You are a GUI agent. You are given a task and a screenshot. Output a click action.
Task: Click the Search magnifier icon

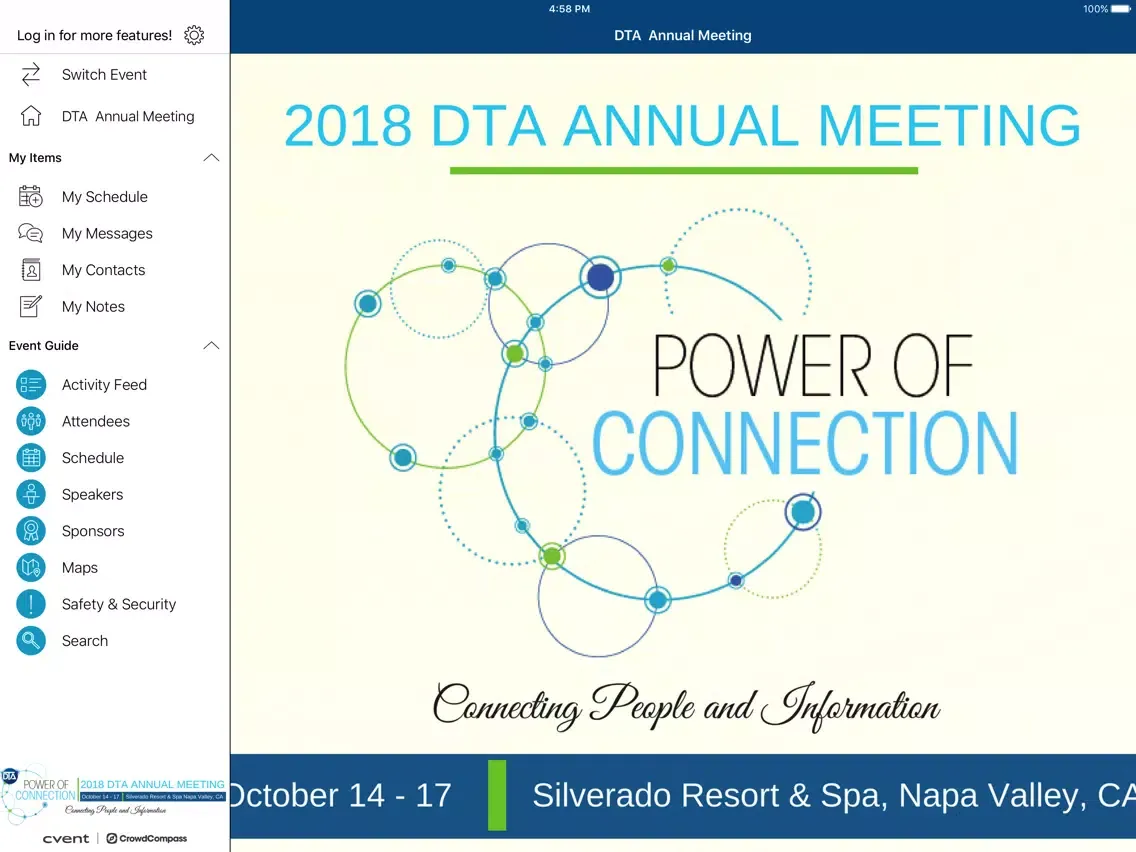coord(31,640)
